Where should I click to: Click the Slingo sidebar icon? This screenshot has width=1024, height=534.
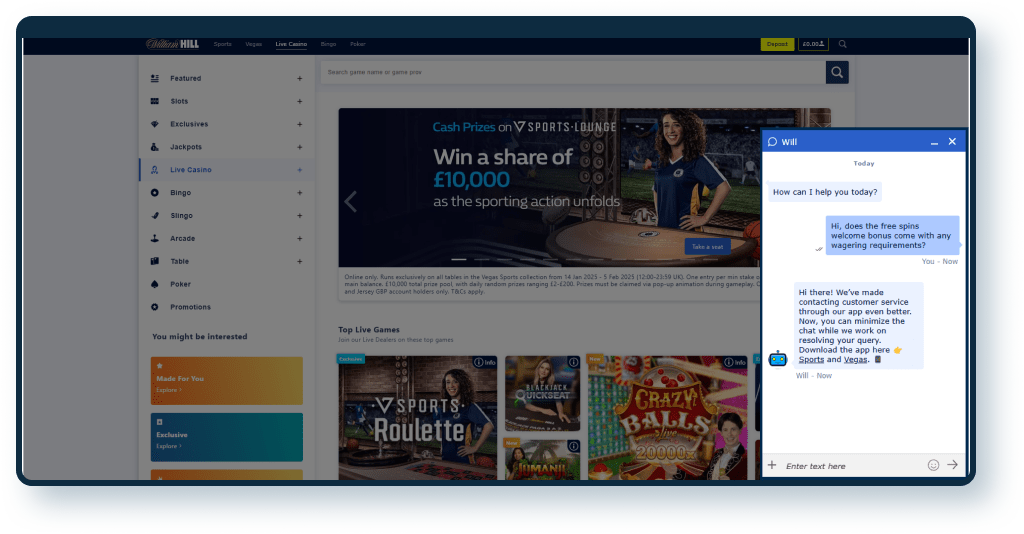pyautogui.click(x=155, y=215)
